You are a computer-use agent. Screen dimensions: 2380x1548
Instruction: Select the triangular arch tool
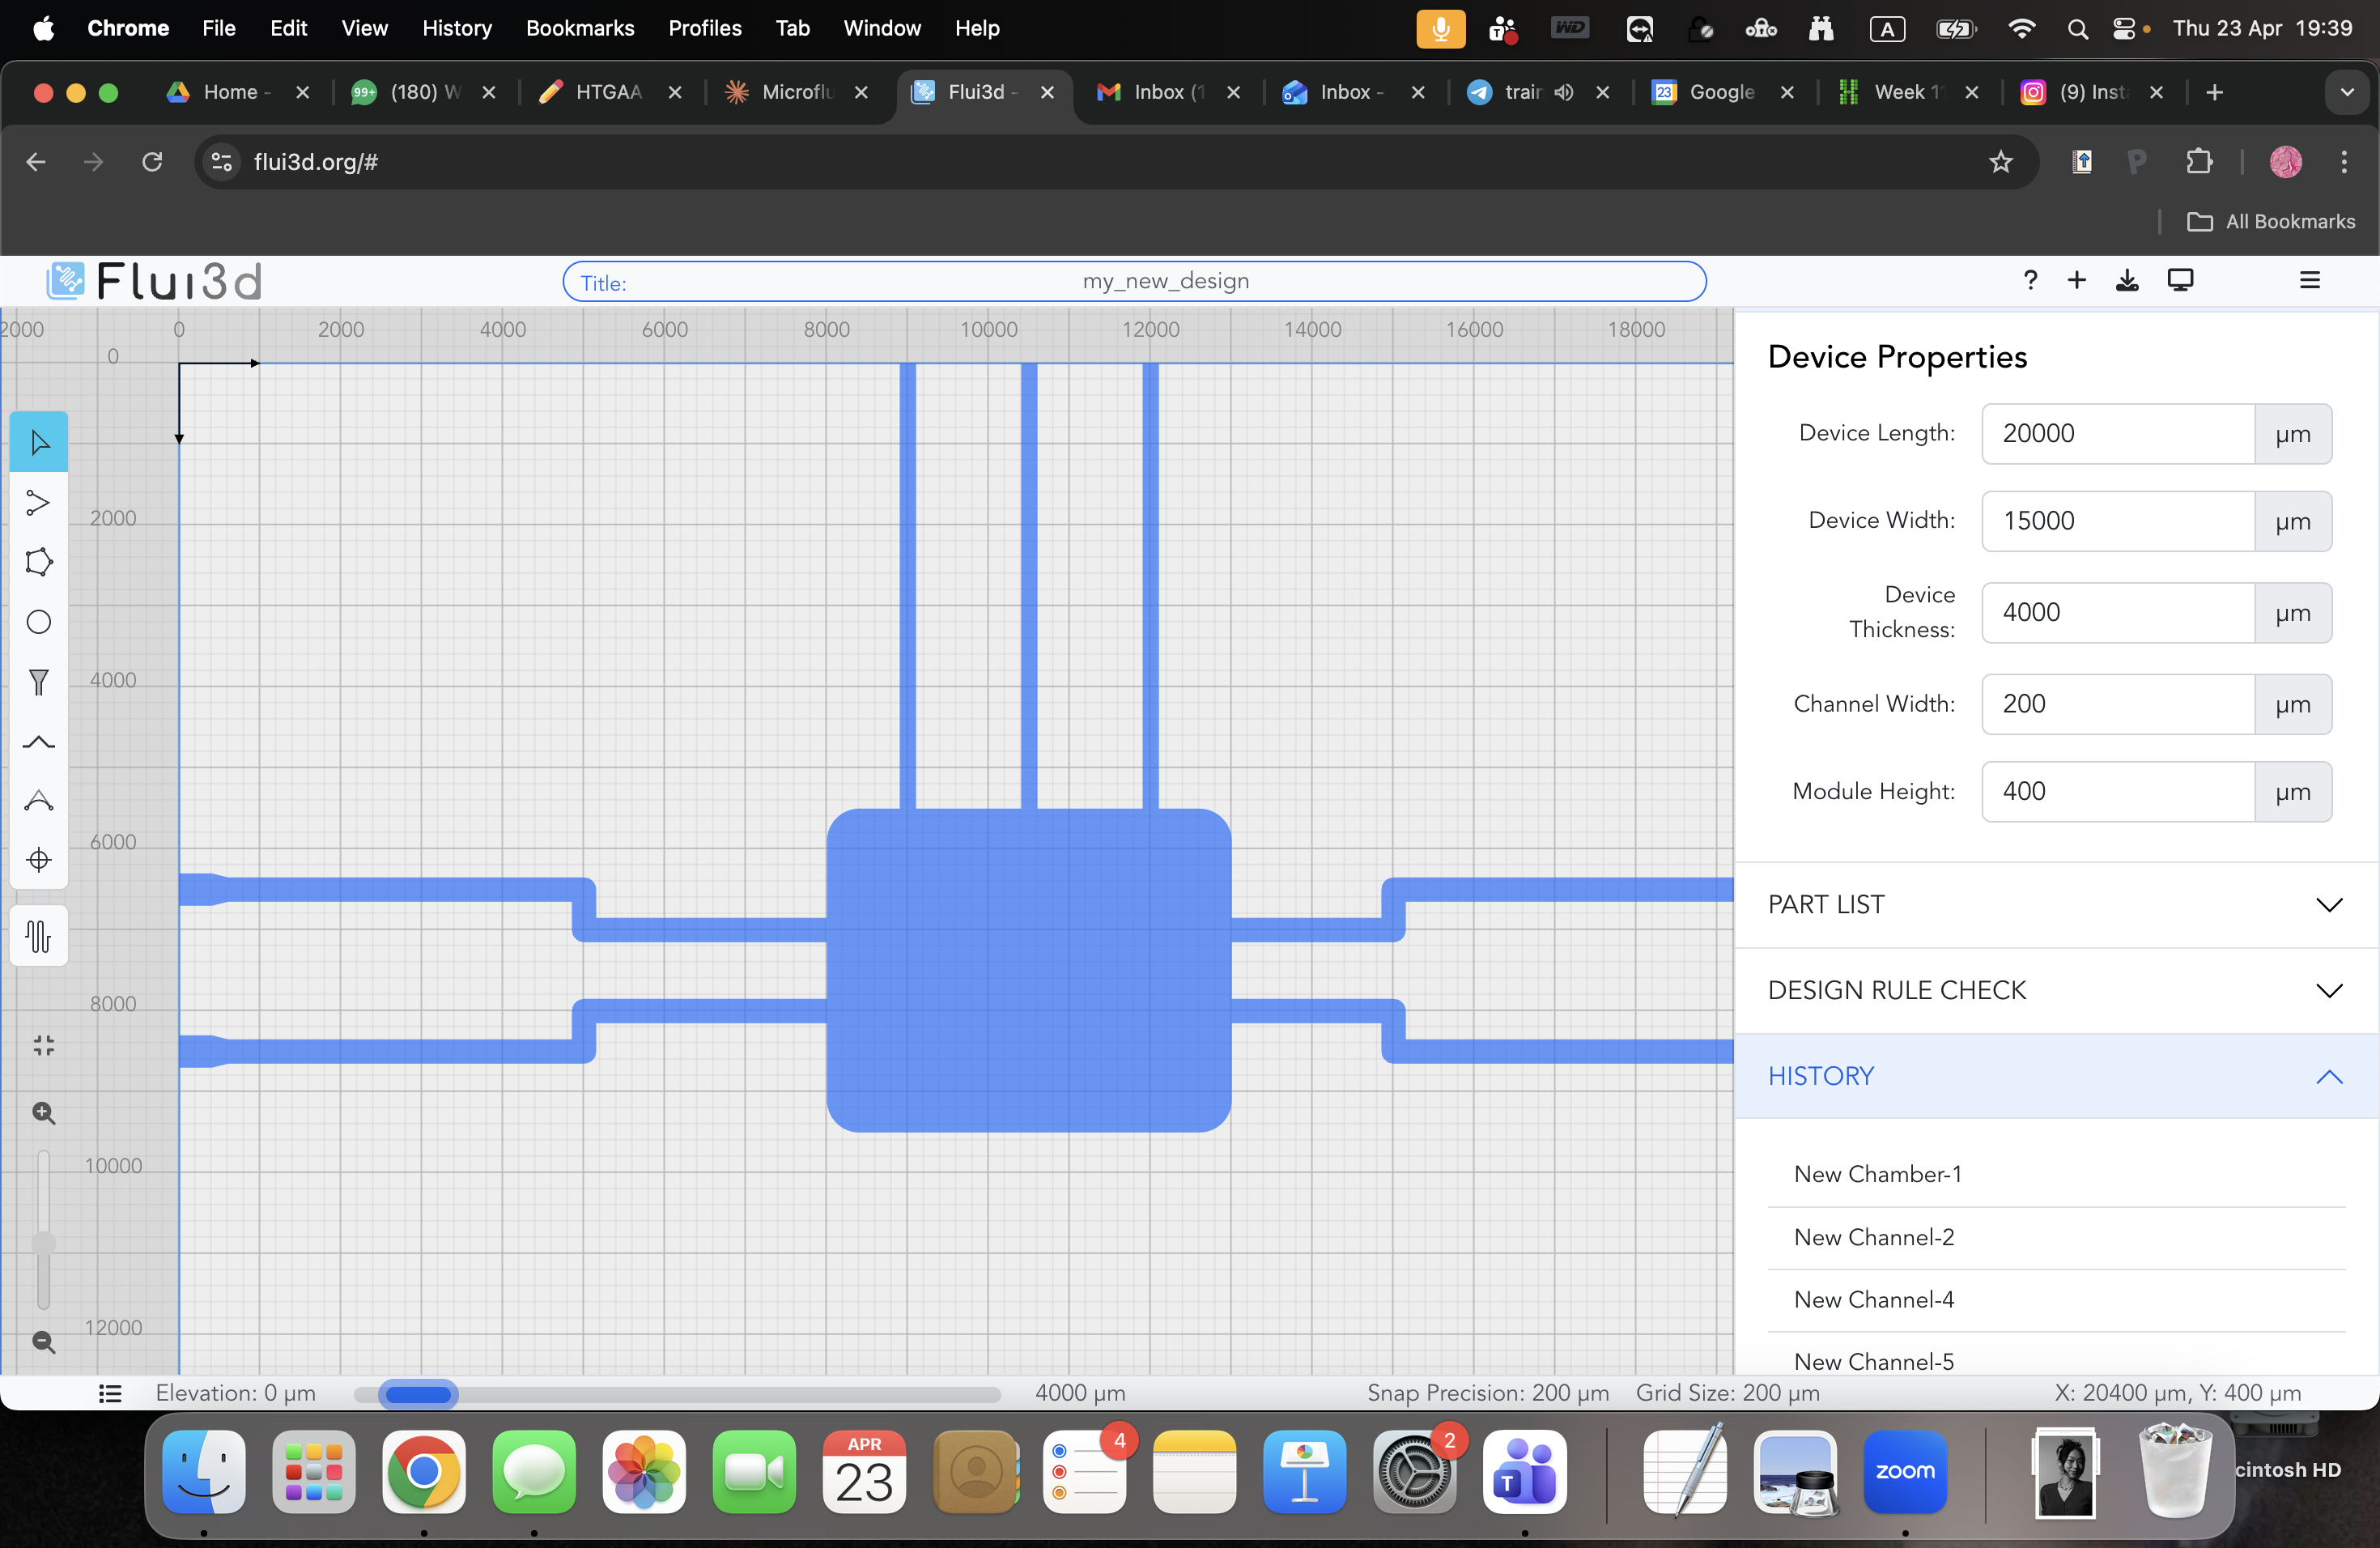click(x=39, y=800)
